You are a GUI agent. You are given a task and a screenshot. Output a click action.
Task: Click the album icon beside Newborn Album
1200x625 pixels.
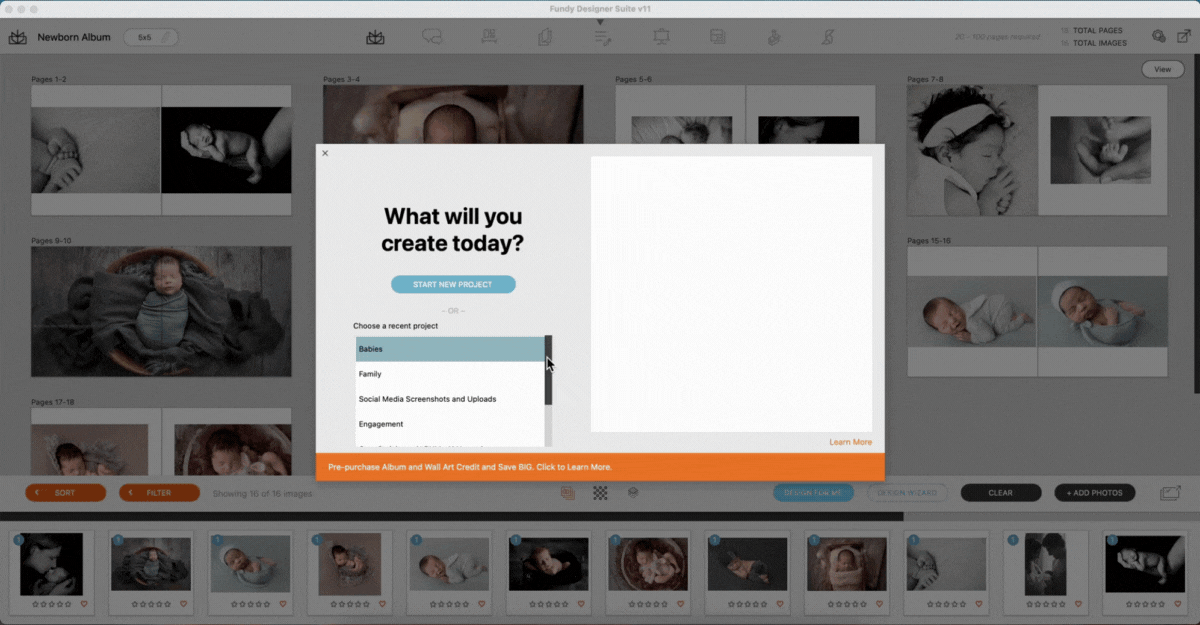coord(17,37)
